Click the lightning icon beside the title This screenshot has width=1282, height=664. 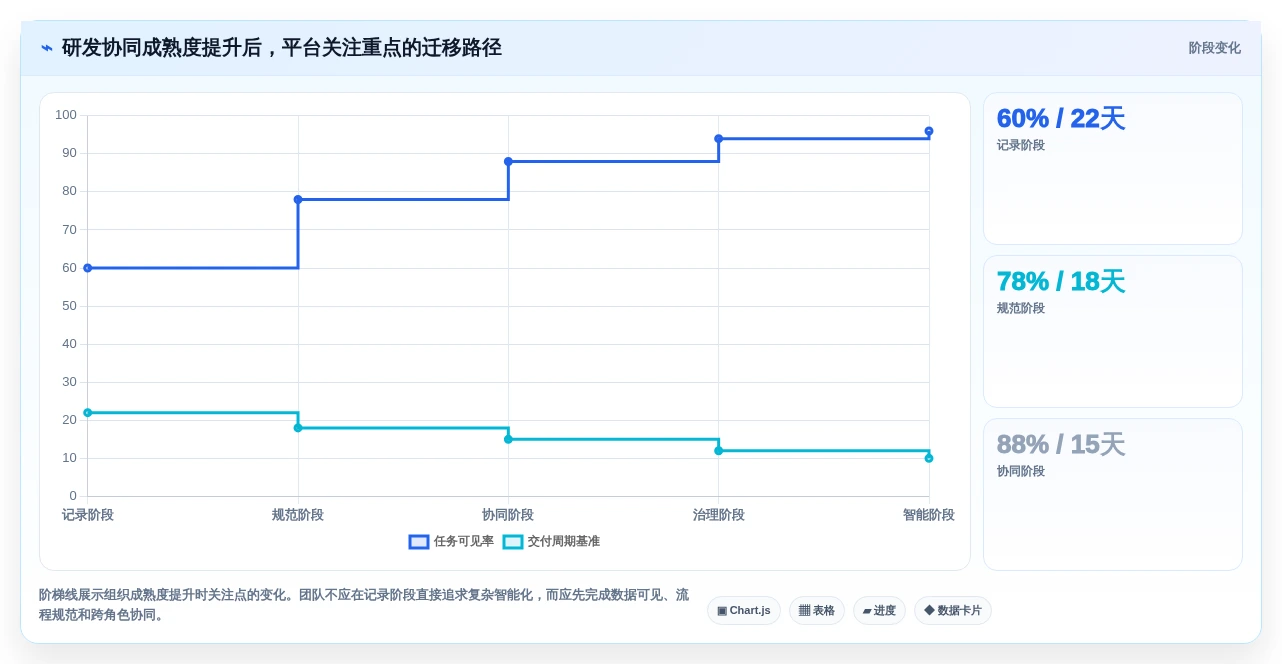(x=47, y=48)
